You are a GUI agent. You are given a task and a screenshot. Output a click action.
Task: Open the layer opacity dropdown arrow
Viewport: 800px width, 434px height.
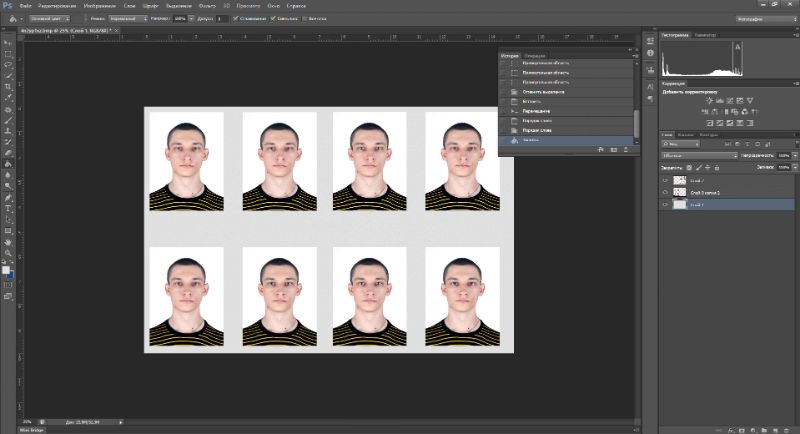(794, 156)
